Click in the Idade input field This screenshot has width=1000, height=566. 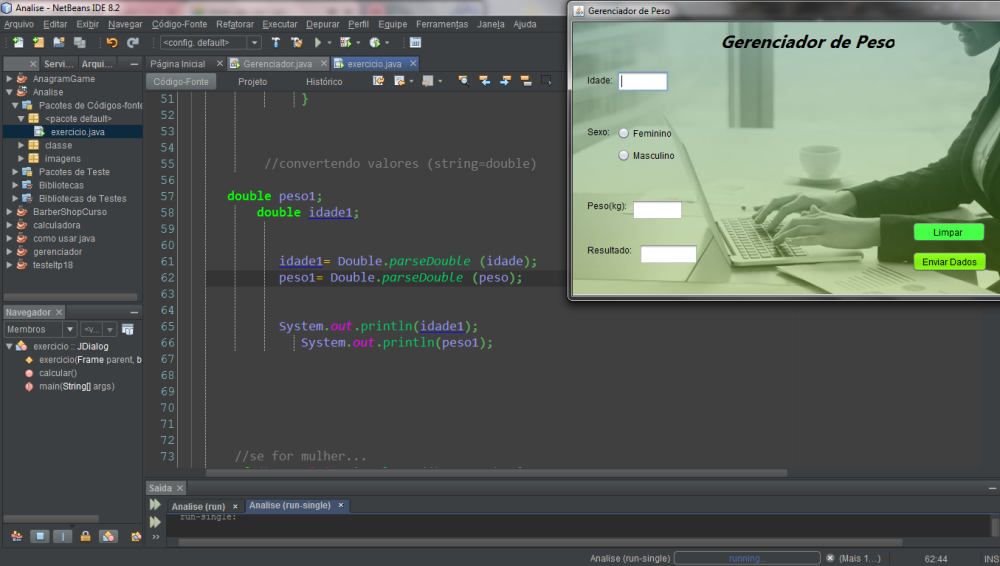[x=643, y=81]
